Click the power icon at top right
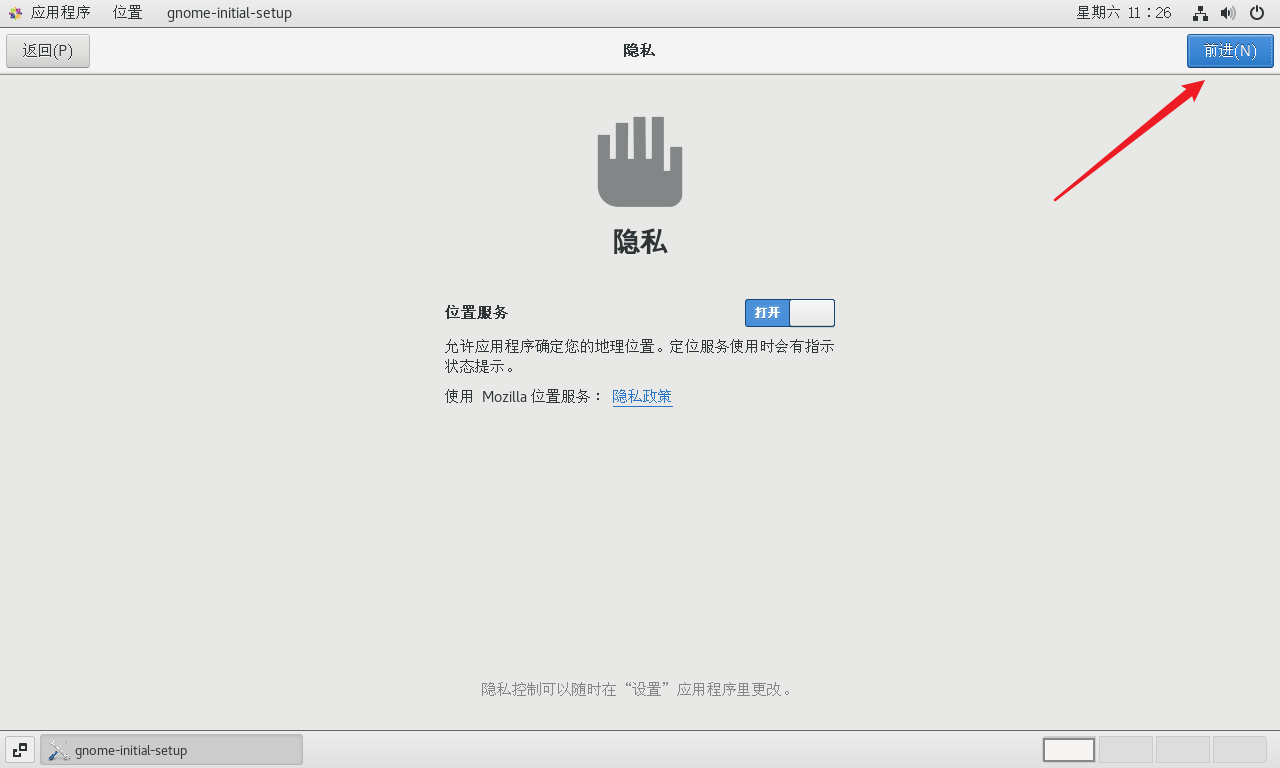Screen dimensions: 1280x768 (1255, 13)
